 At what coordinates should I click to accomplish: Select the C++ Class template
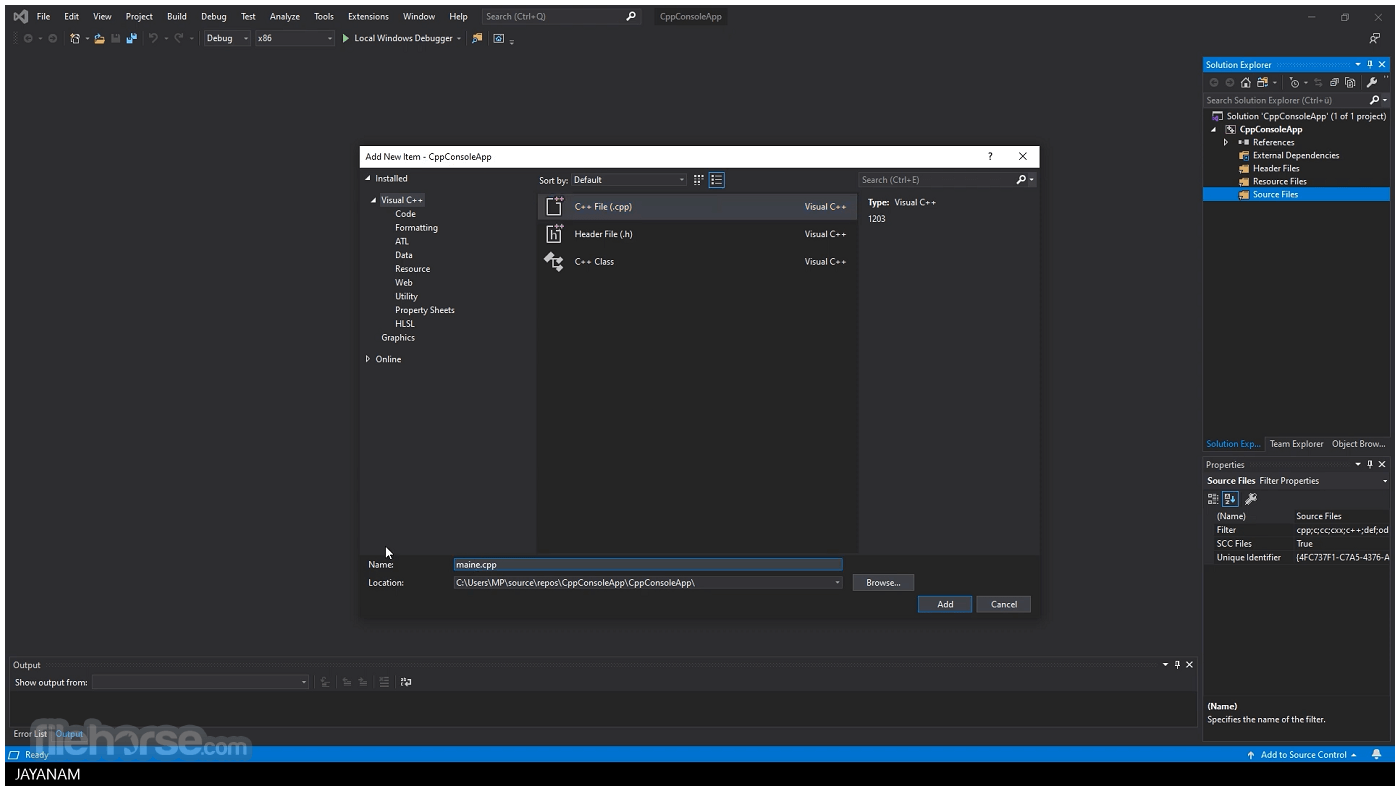click(697, 262)
